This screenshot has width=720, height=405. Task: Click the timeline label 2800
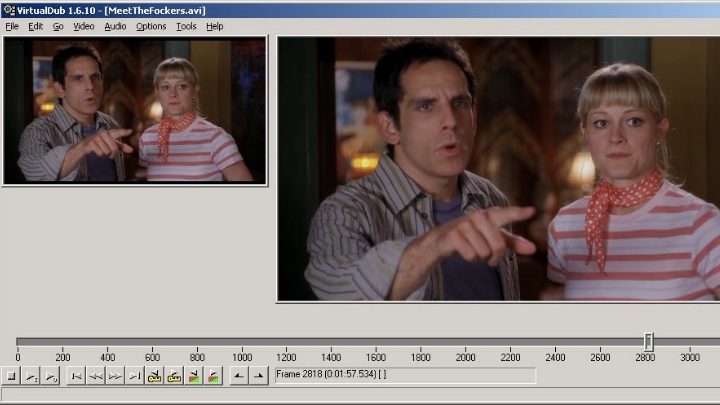point(645,357)
